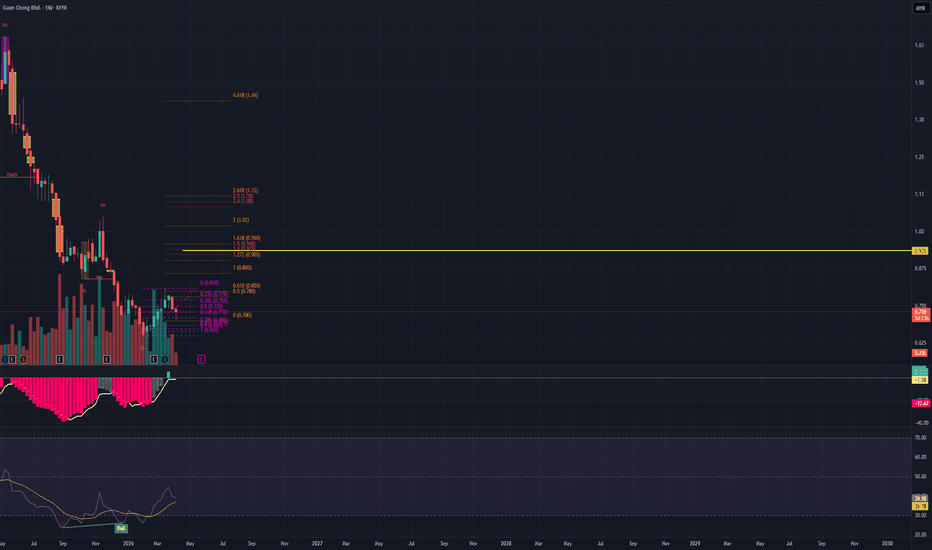Image resolution: width=932 pixels, height=550 pixels.
Task: Click the 1.63 price axis label
Action: 920,45
